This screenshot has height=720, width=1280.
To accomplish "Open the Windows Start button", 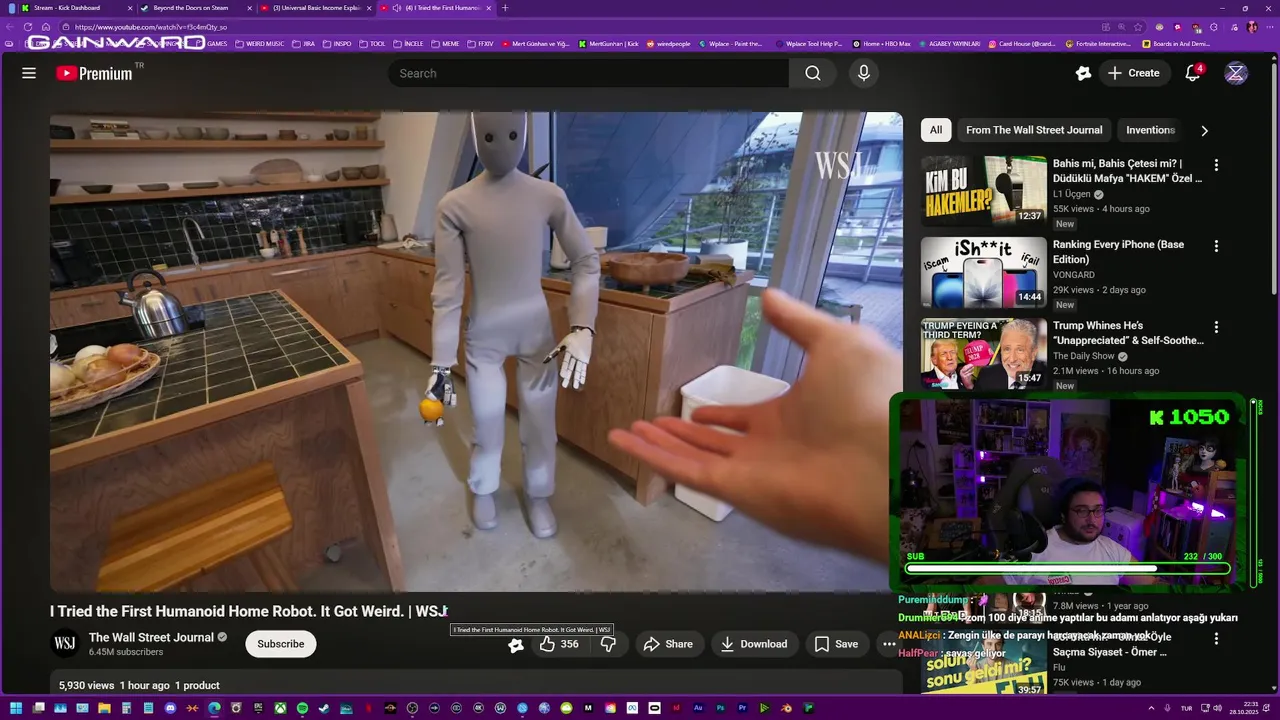I will (x=16, y=708).
